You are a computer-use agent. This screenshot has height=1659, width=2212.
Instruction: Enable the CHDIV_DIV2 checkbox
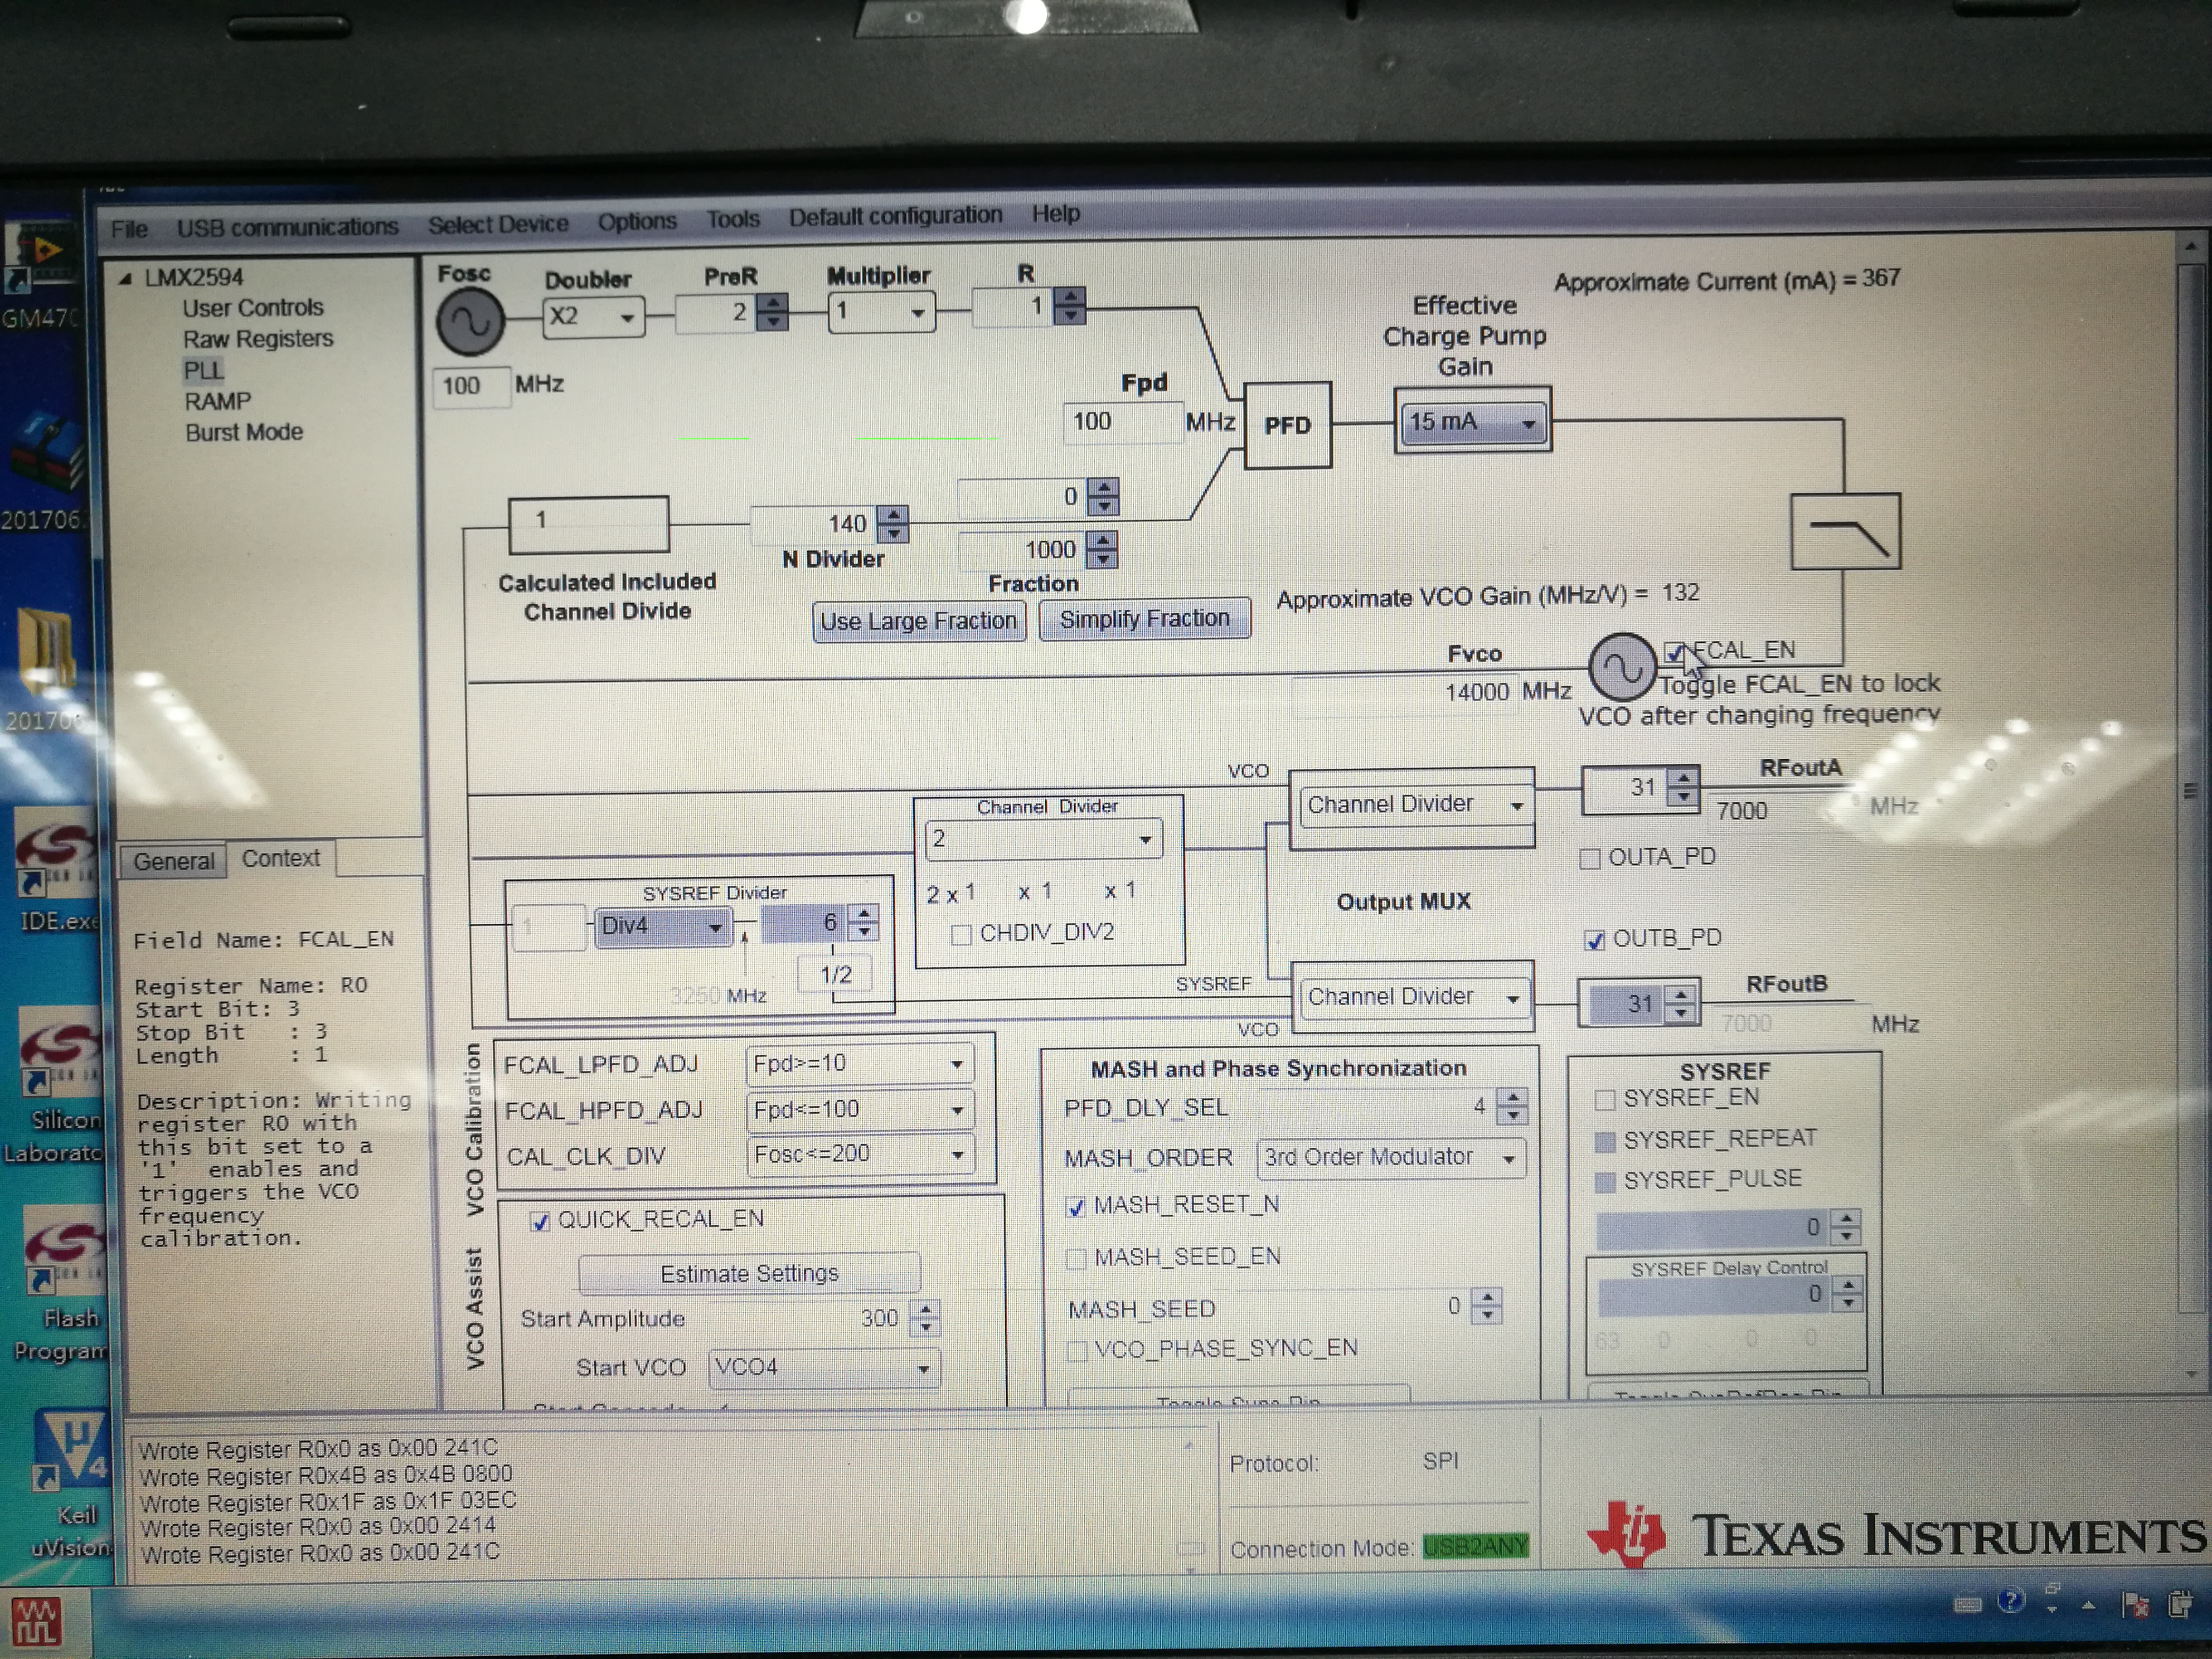[961, 935]
